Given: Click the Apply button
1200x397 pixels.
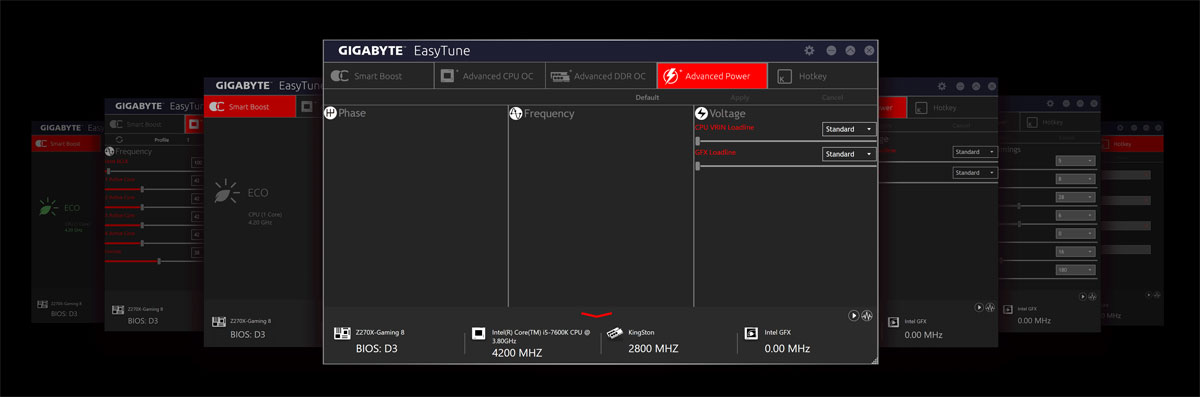Looking at the screenshot, I should coord(740,97).
